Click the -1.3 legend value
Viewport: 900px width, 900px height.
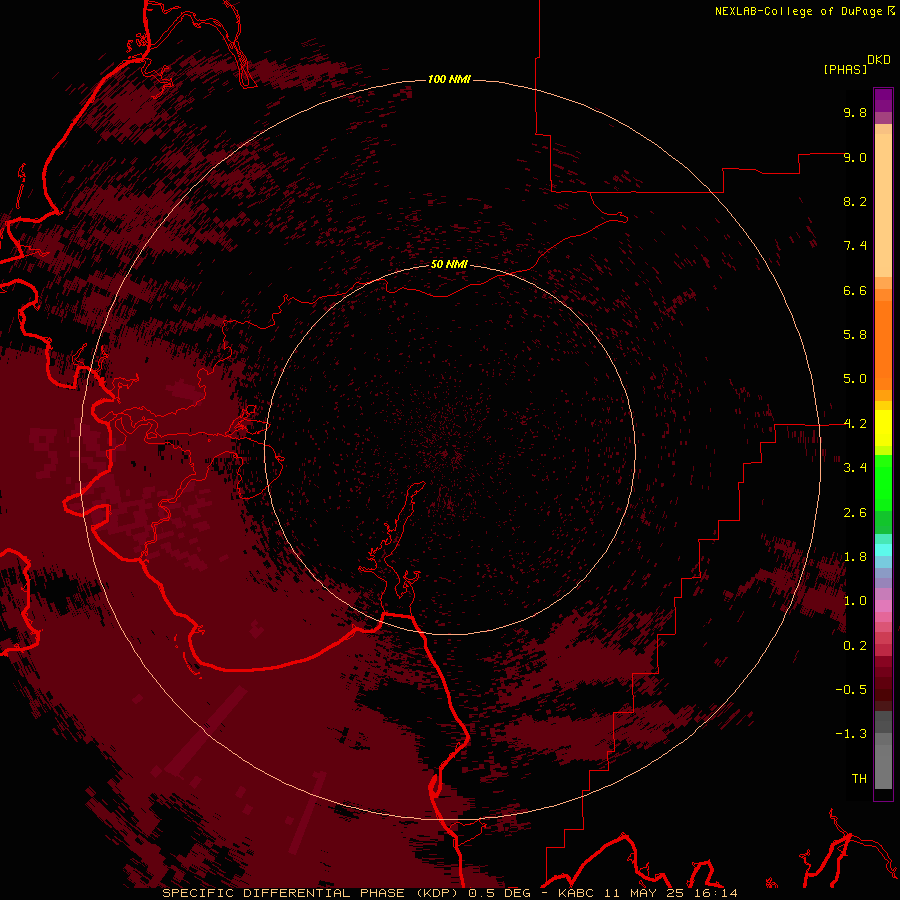point(851,734)
